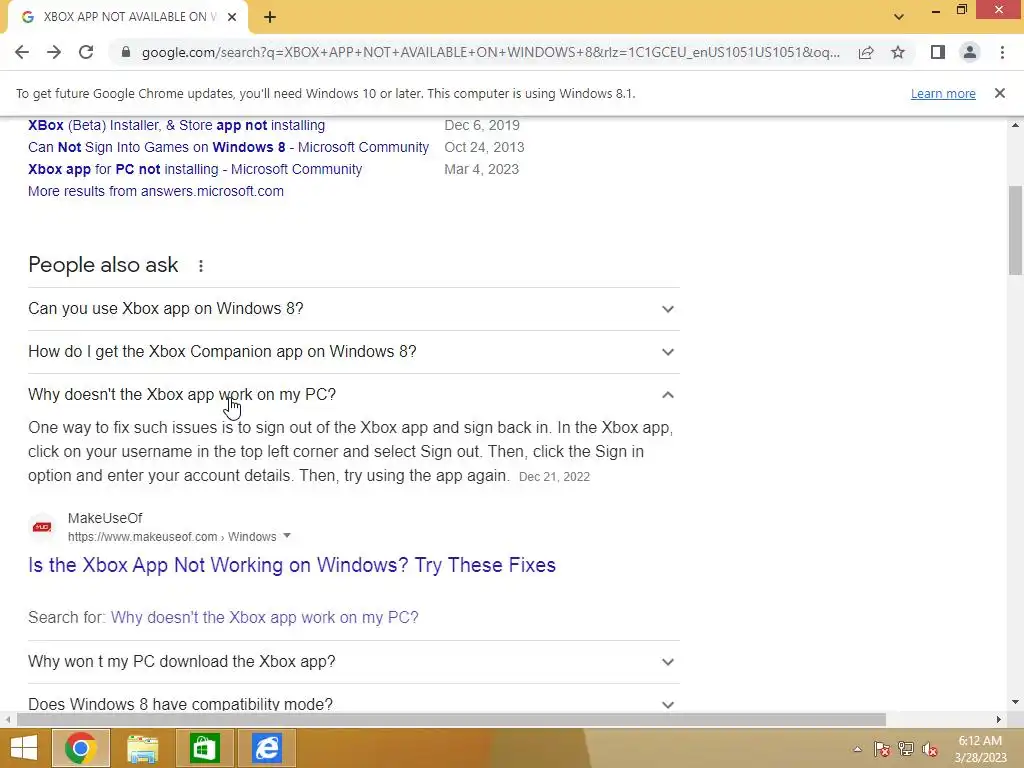Reload the current Google search page
Image resolution: width=1024 pixels, height=768 pixels.
click(86, 52)
